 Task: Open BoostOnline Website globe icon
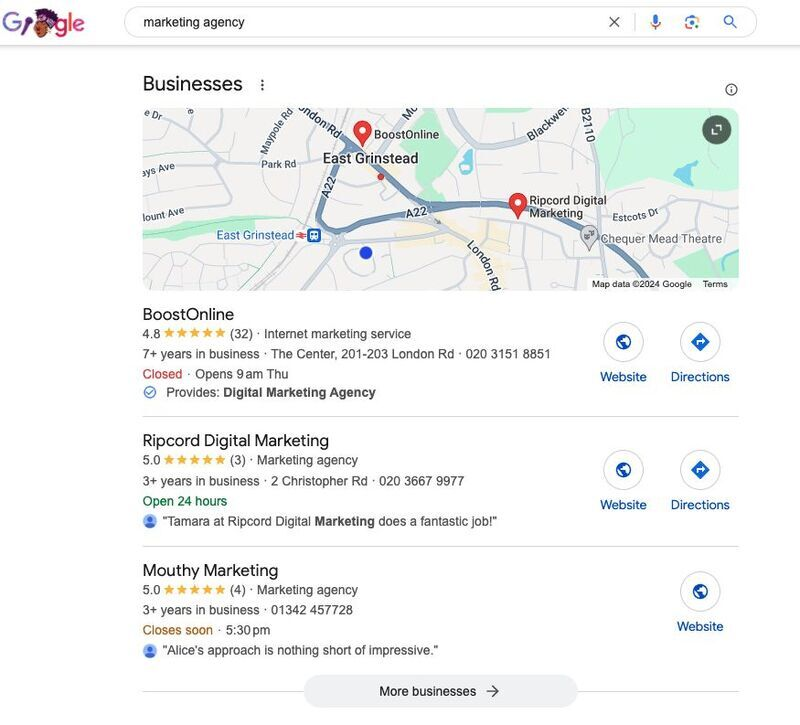click(623, 341)
